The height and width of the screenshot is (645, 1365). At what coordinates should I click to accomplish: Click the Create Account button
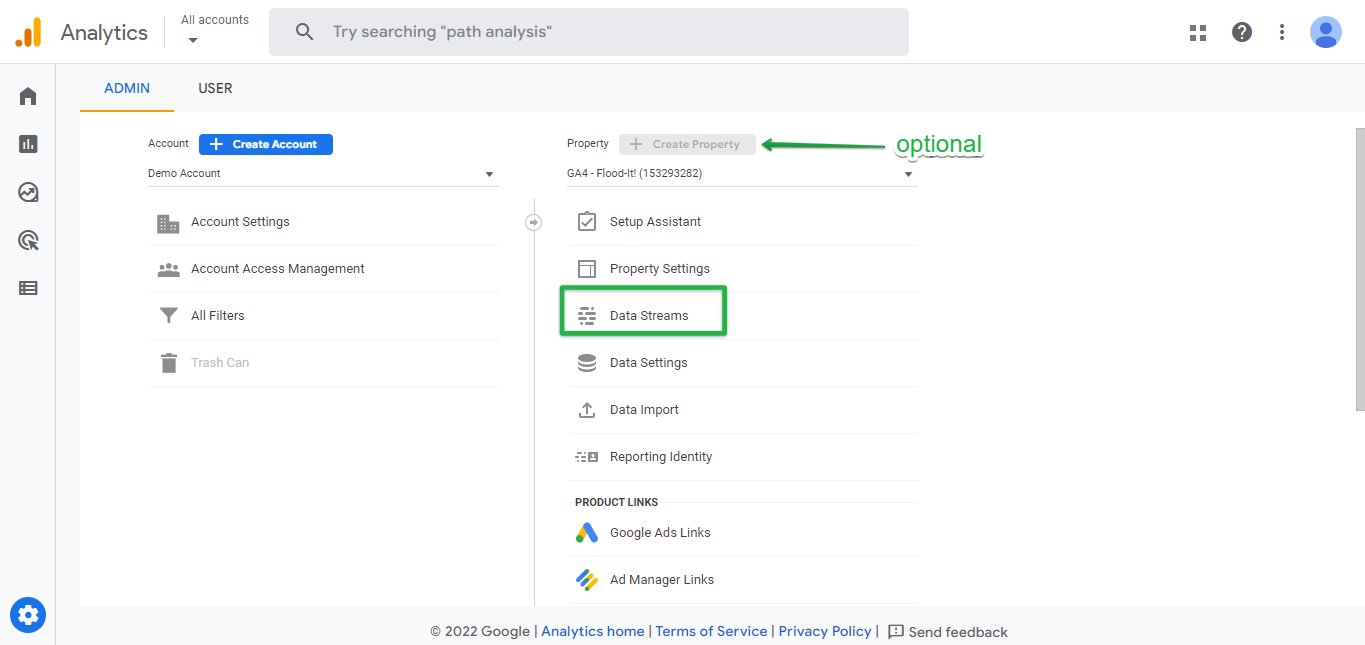click(x=266, y=144)
